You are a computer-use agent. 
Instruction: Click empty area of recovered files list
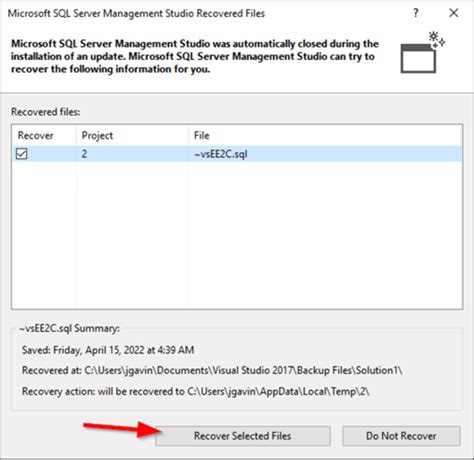tap(237, 235)
